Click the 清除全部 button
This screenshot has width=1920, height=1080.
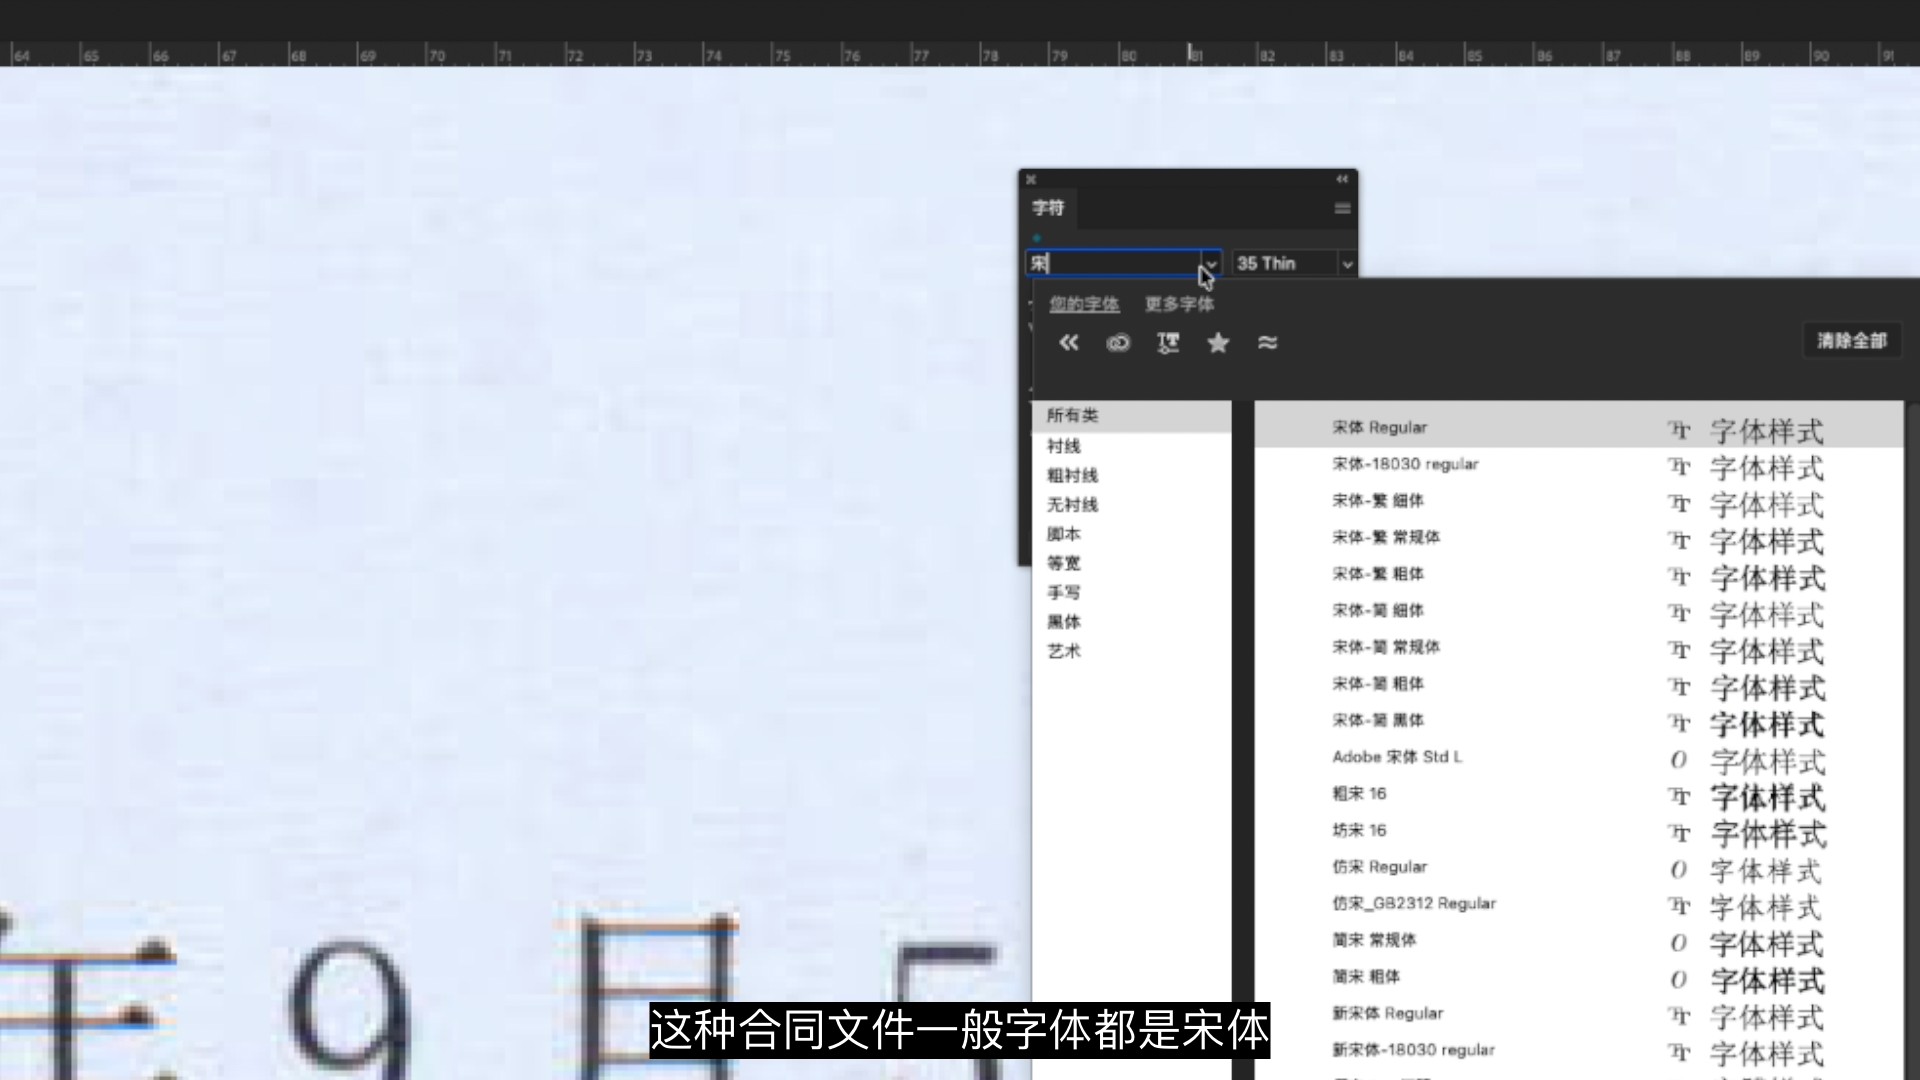tap(1851, 340)
